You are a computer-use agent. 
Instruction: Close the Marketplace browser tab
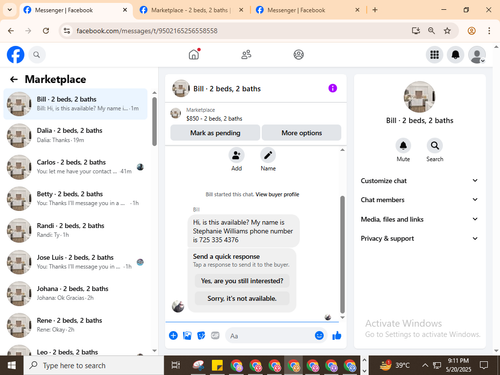[x=241, y=10]
